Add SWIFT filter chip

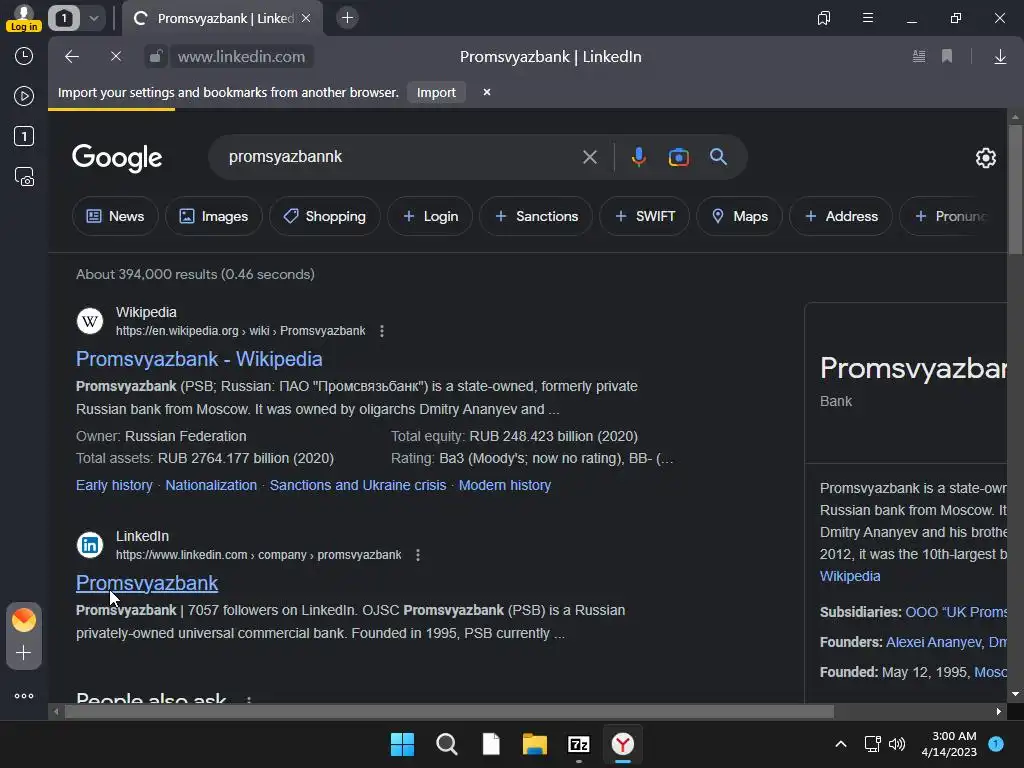pyautogui.click(x=645, y=216)
